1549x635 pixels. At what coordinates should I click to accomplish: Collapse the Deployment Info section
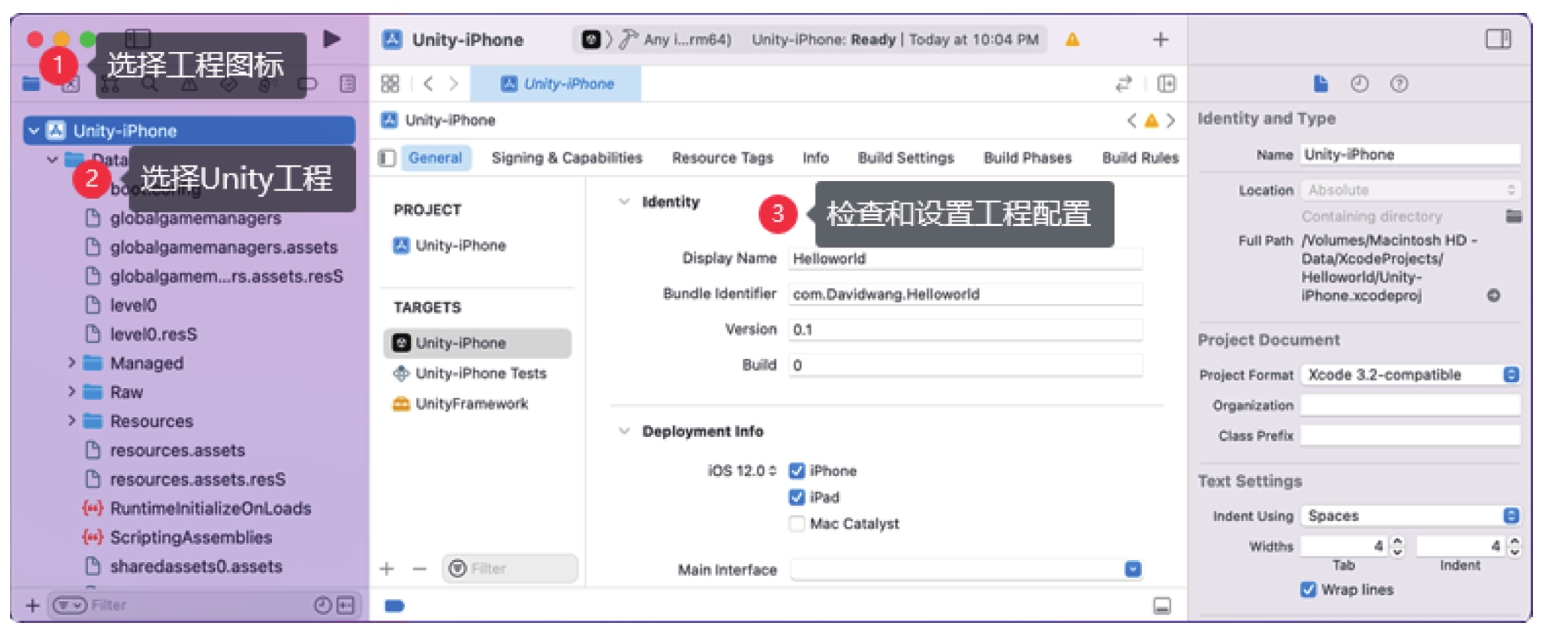pyautogui.click(x=623, y=432)
